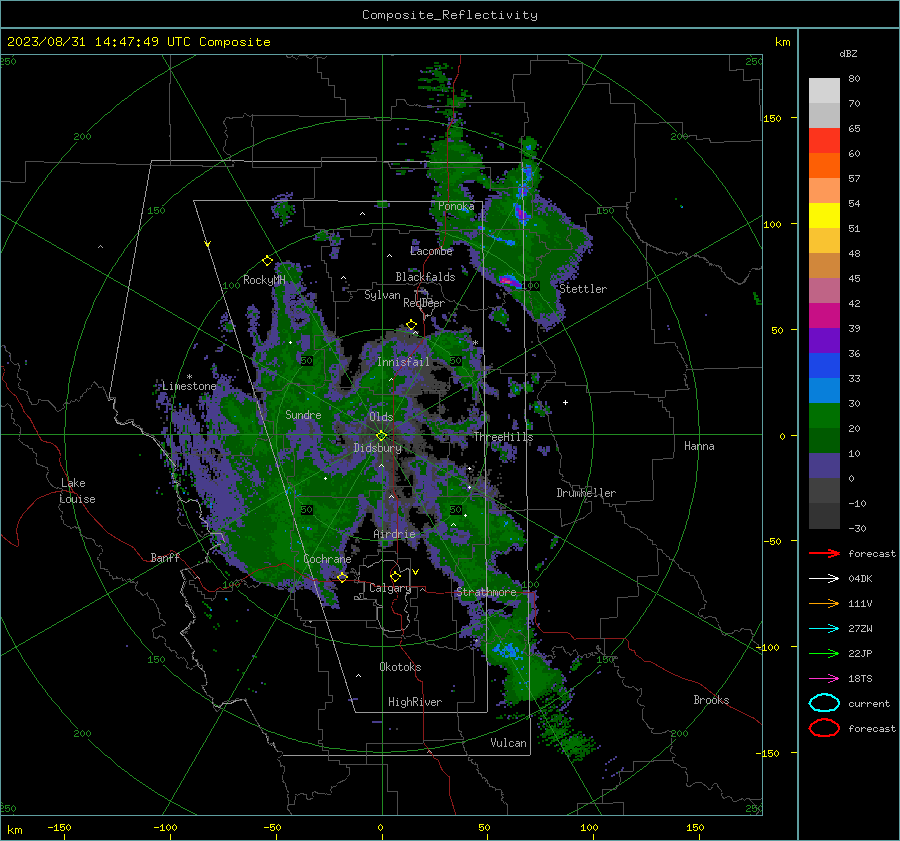Click the red 65 dBZ color swatch
The height and width of the screenshot is (841, 900).
[824, 141]
